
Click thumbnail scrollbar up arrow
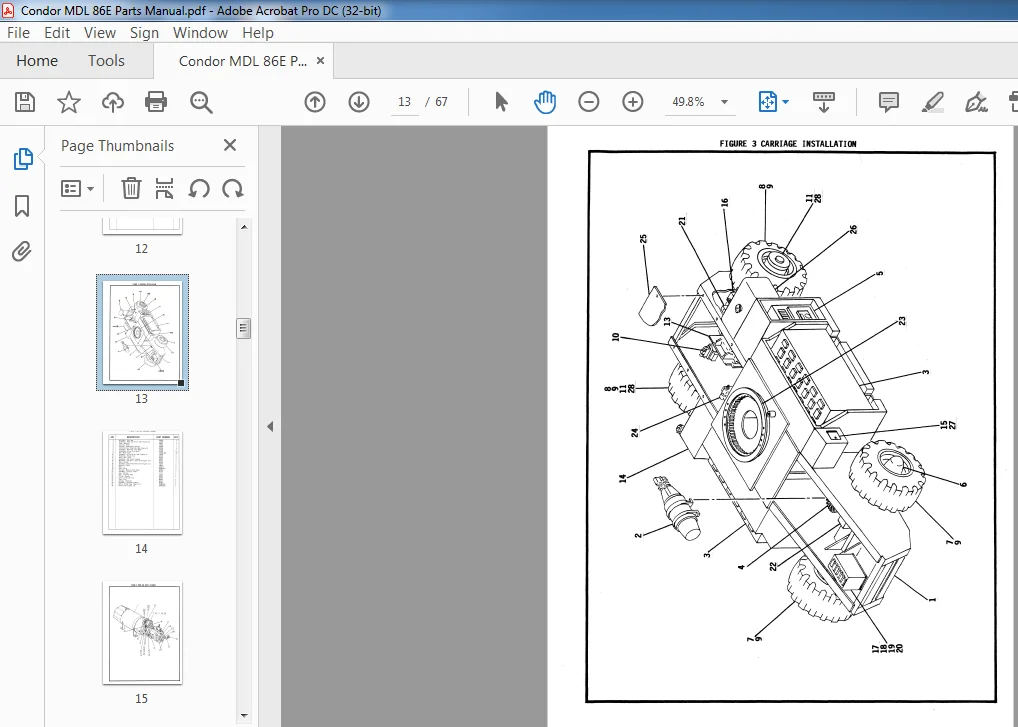click(x=244, y=227)
